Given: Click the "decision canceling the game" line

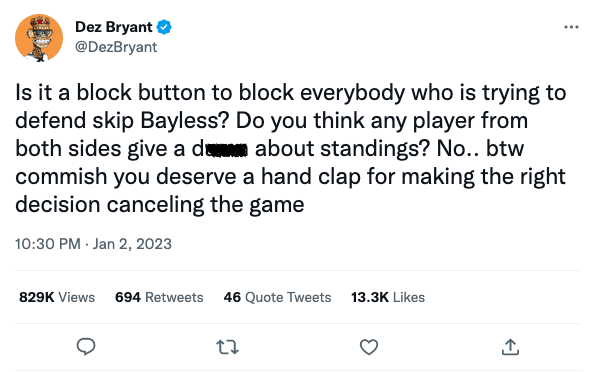Looking at the screenshot, I should coord(160,205).
